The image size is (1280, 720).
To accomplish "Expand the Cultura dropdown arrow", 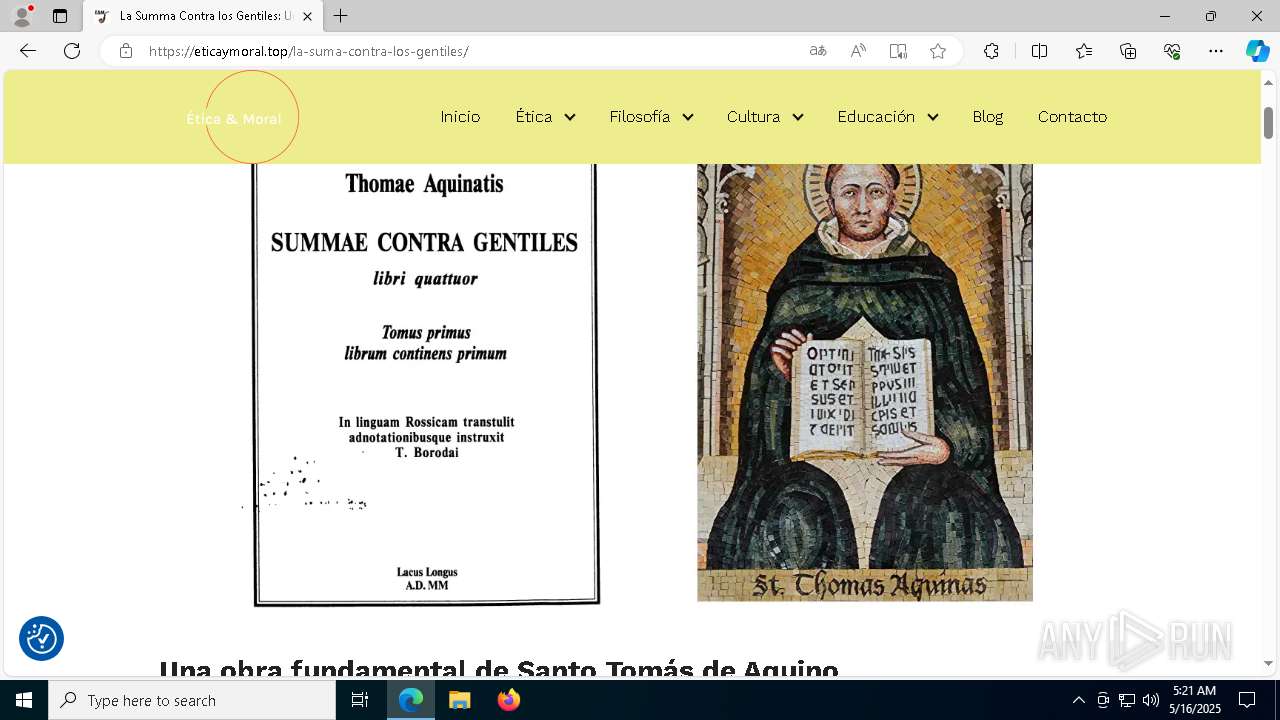I will (798, 117).
